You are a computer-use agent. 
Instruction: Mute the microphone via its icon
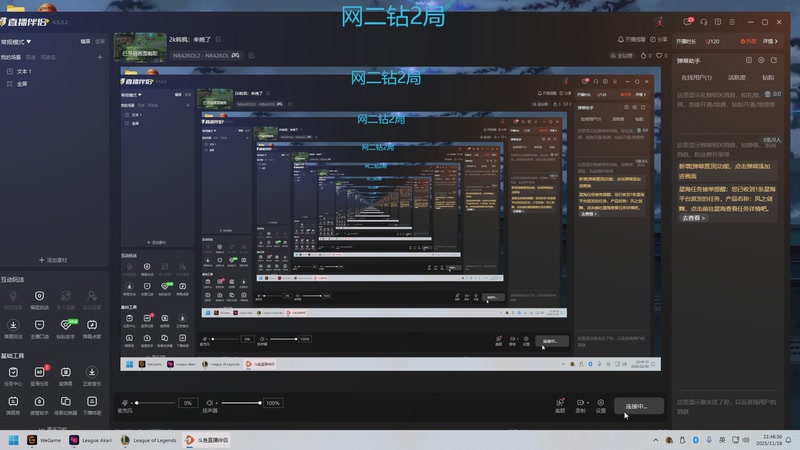124,403
